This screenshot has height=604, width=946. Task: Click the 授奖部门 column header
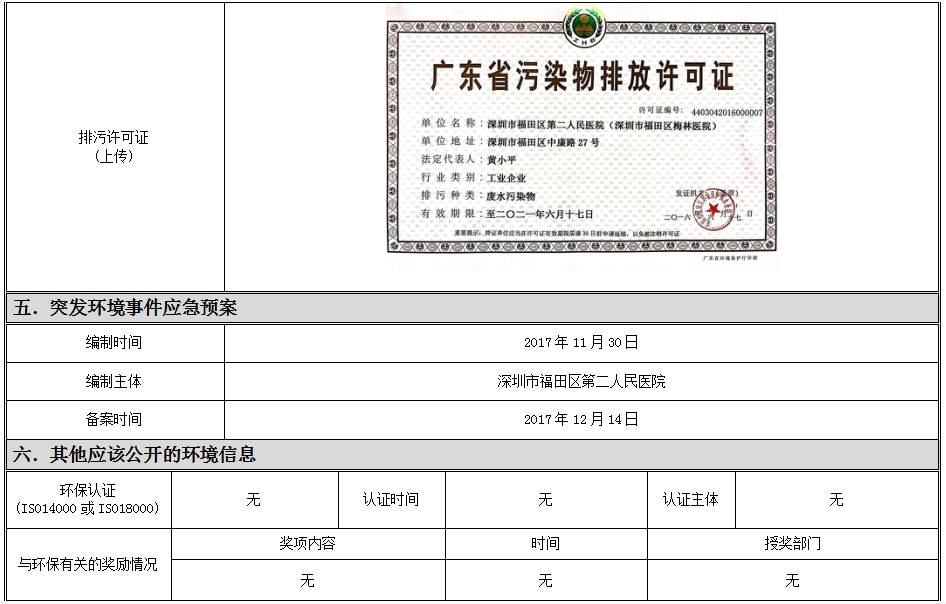[792, 544]
